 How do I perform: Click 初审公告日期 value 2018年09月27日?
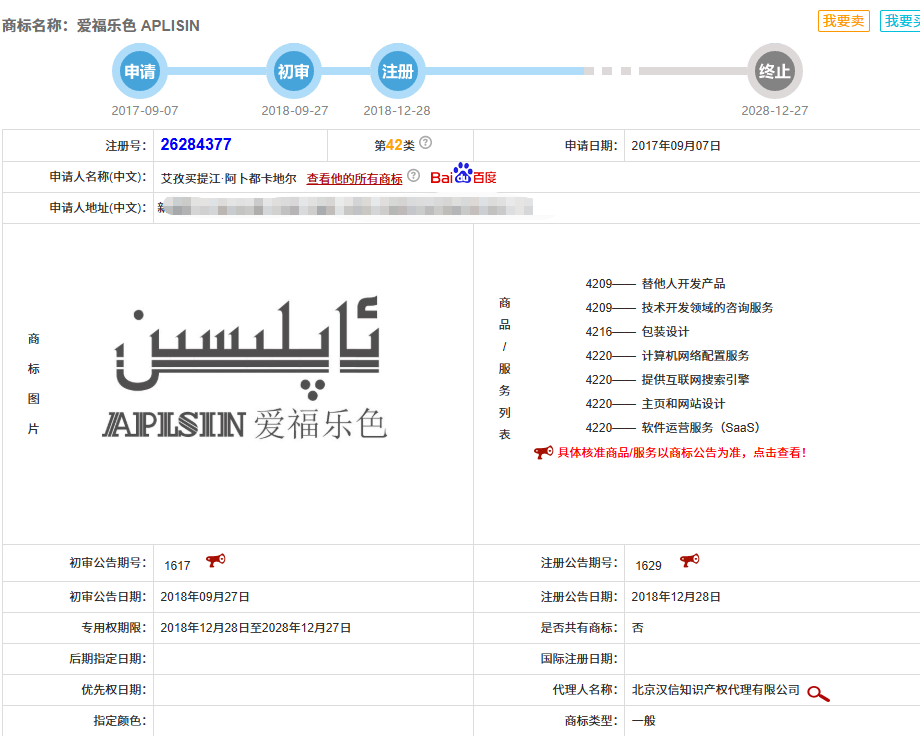[205, 597]
